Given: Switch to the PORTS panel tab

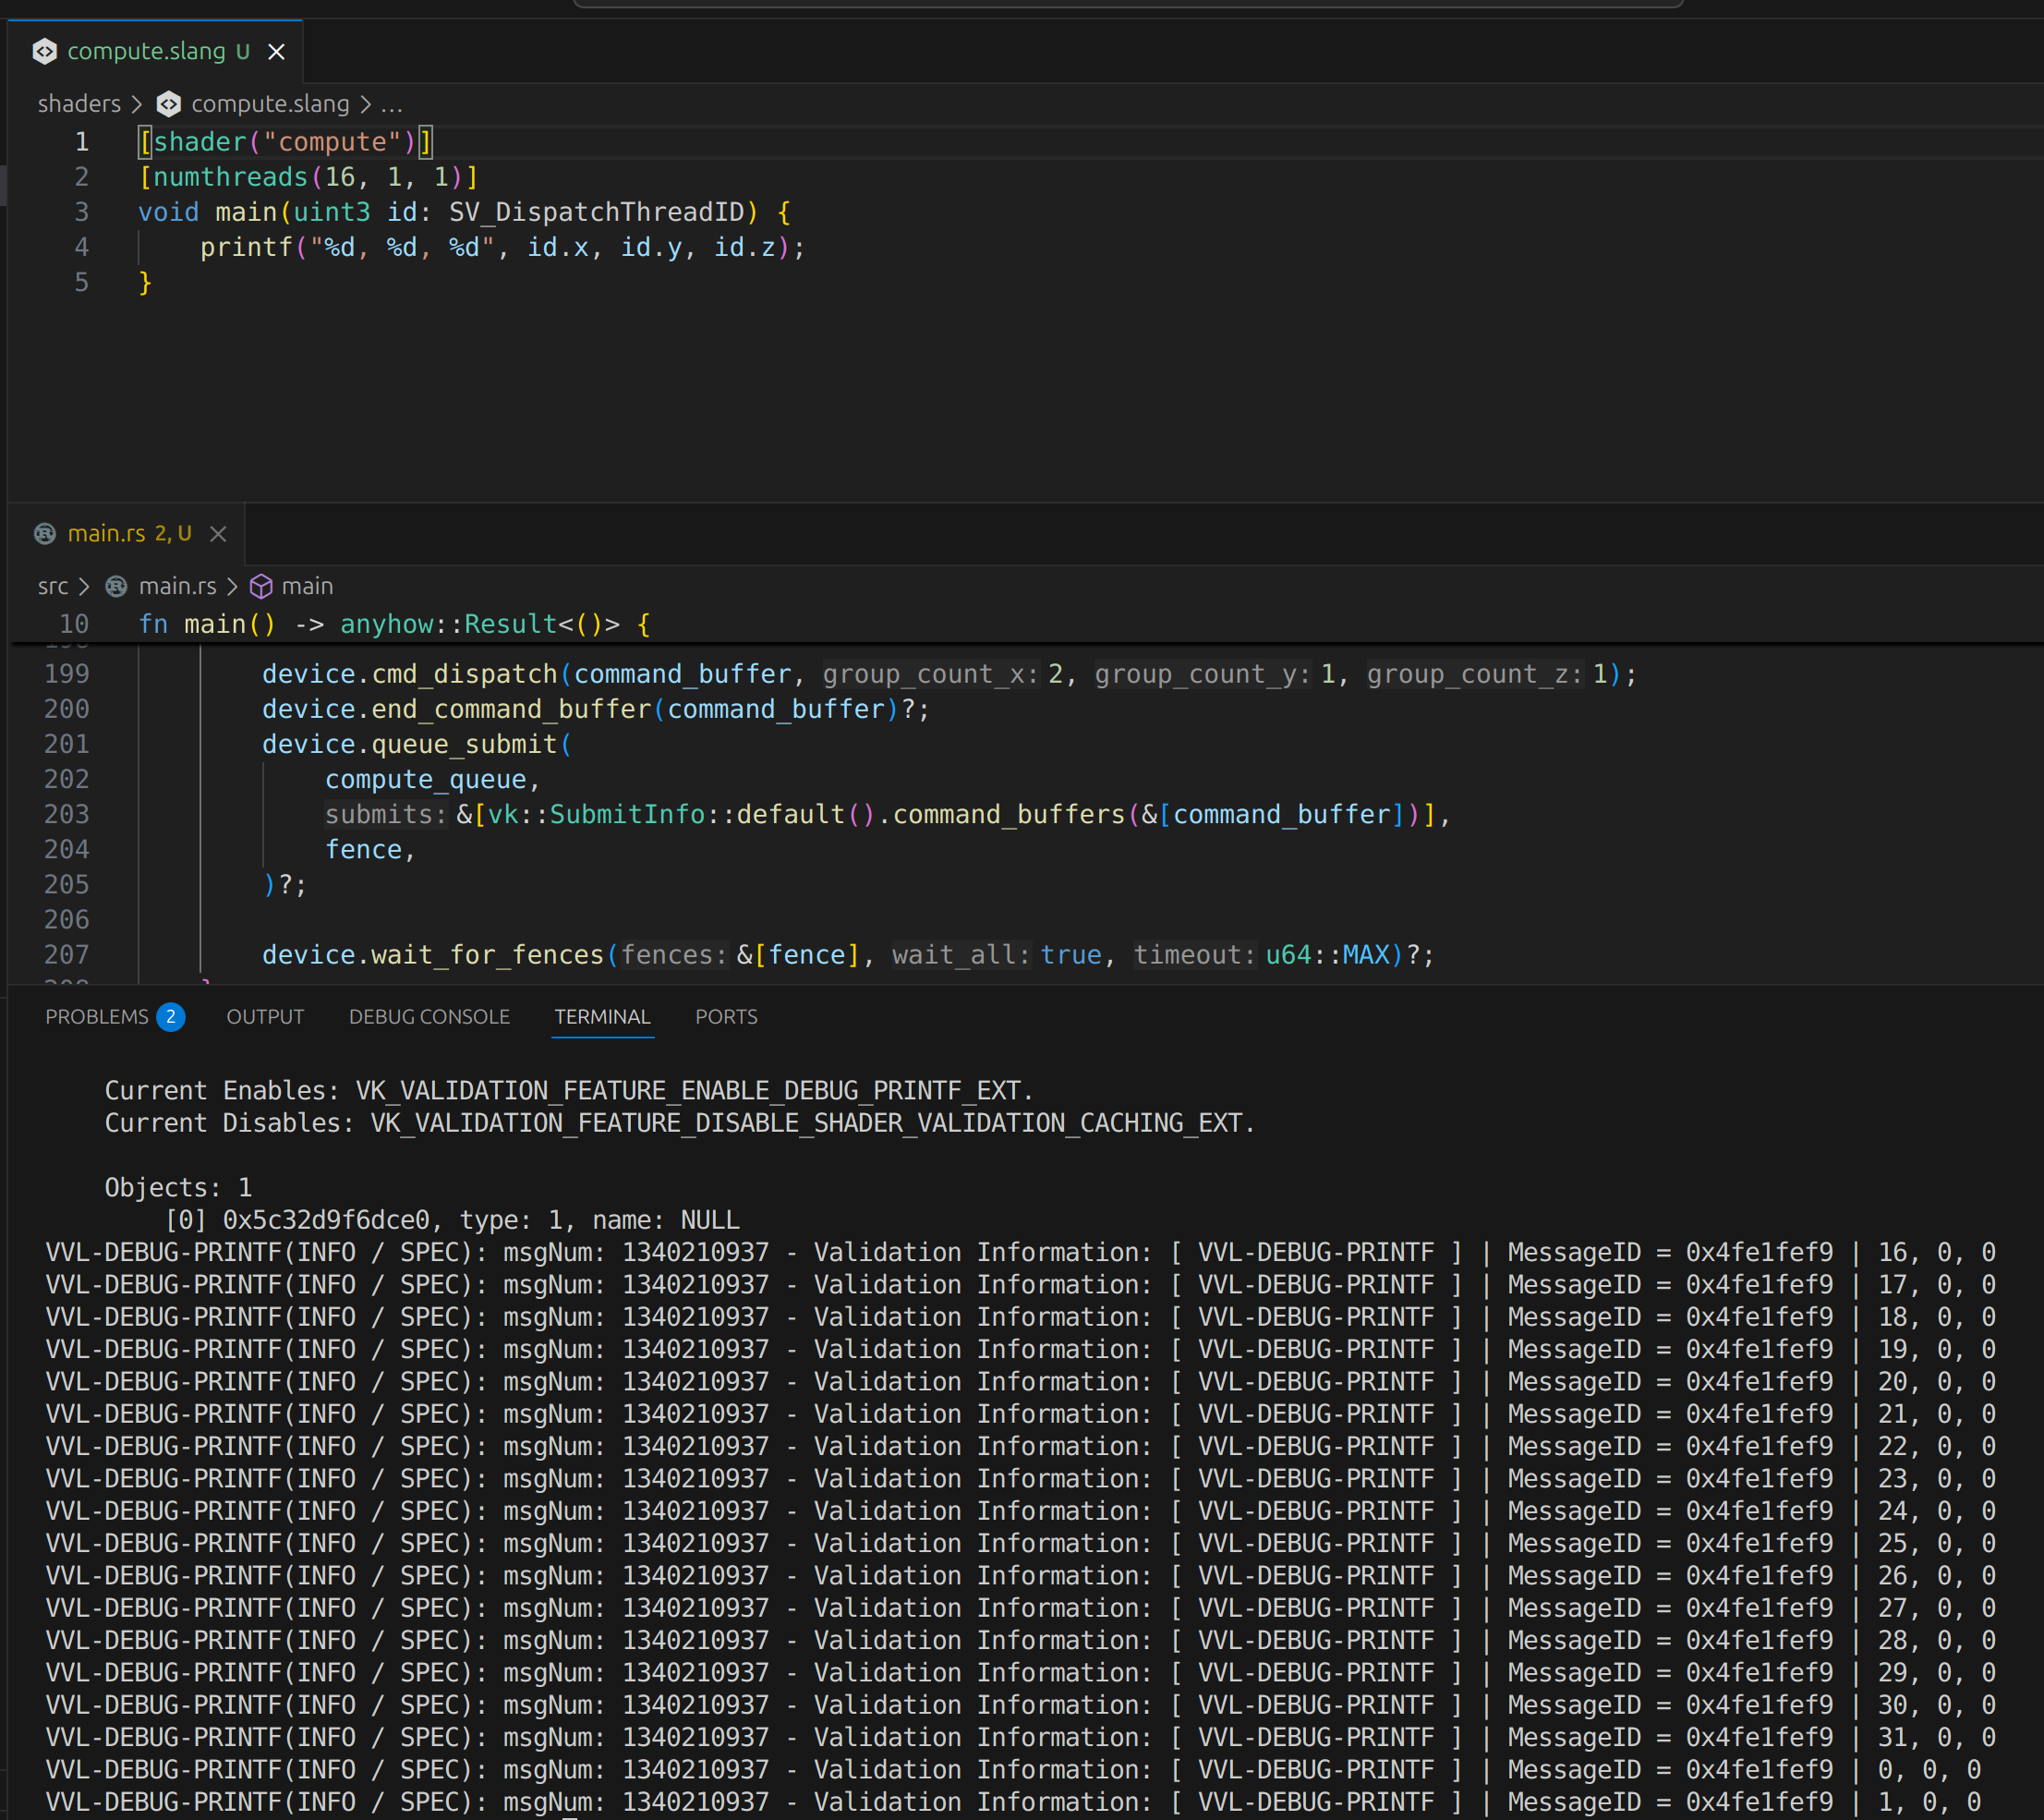Looking at the screenshot, I should tap(726, 1017).
